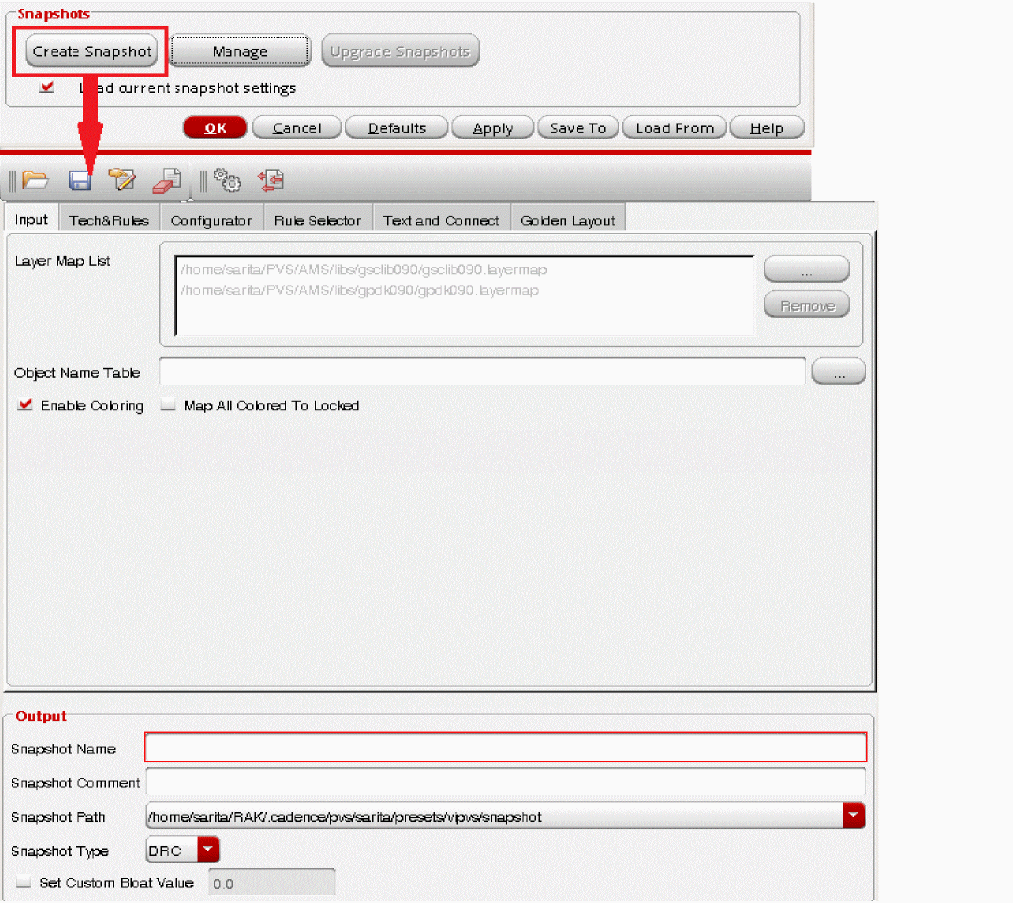1013x903 pixels.
Task: Click browse button beside Layer Map List
Action: point(806,269)
